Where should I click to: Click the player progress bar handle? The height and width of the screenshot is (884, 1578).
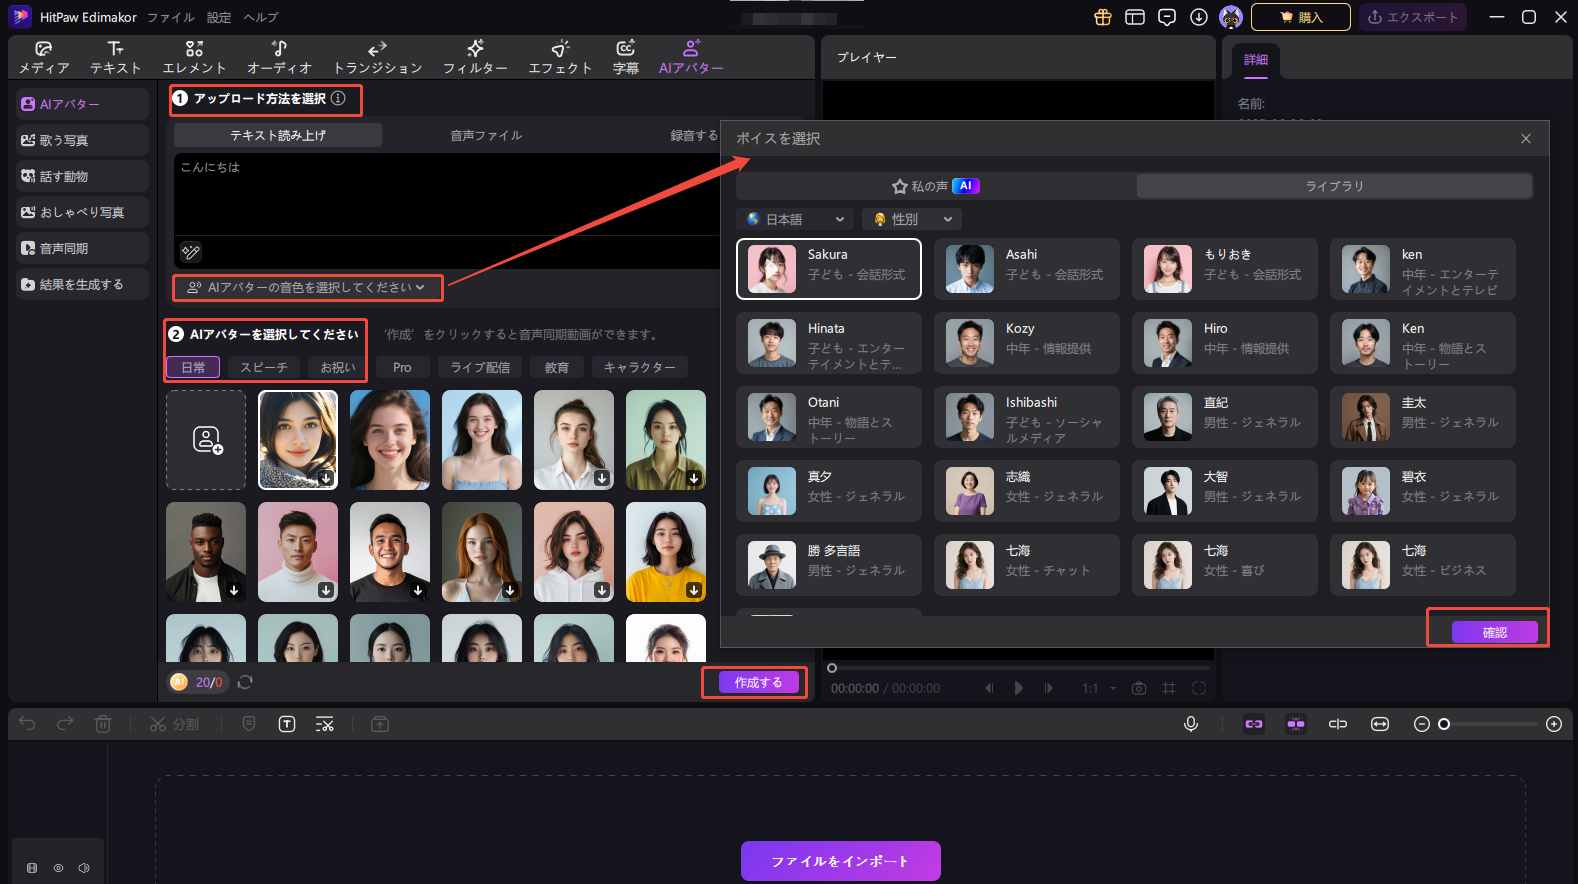(831, 668)
